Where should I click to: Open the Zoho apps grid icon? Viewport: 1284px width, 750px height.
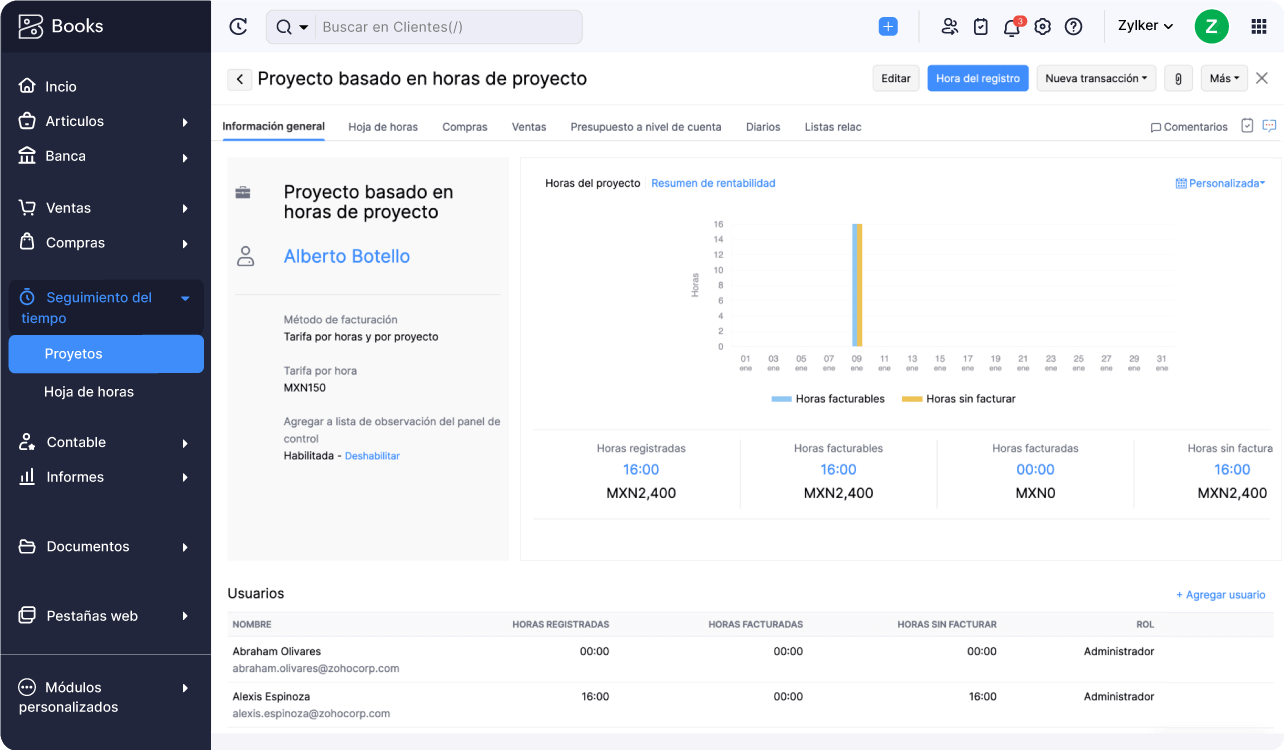(1256, 27)
